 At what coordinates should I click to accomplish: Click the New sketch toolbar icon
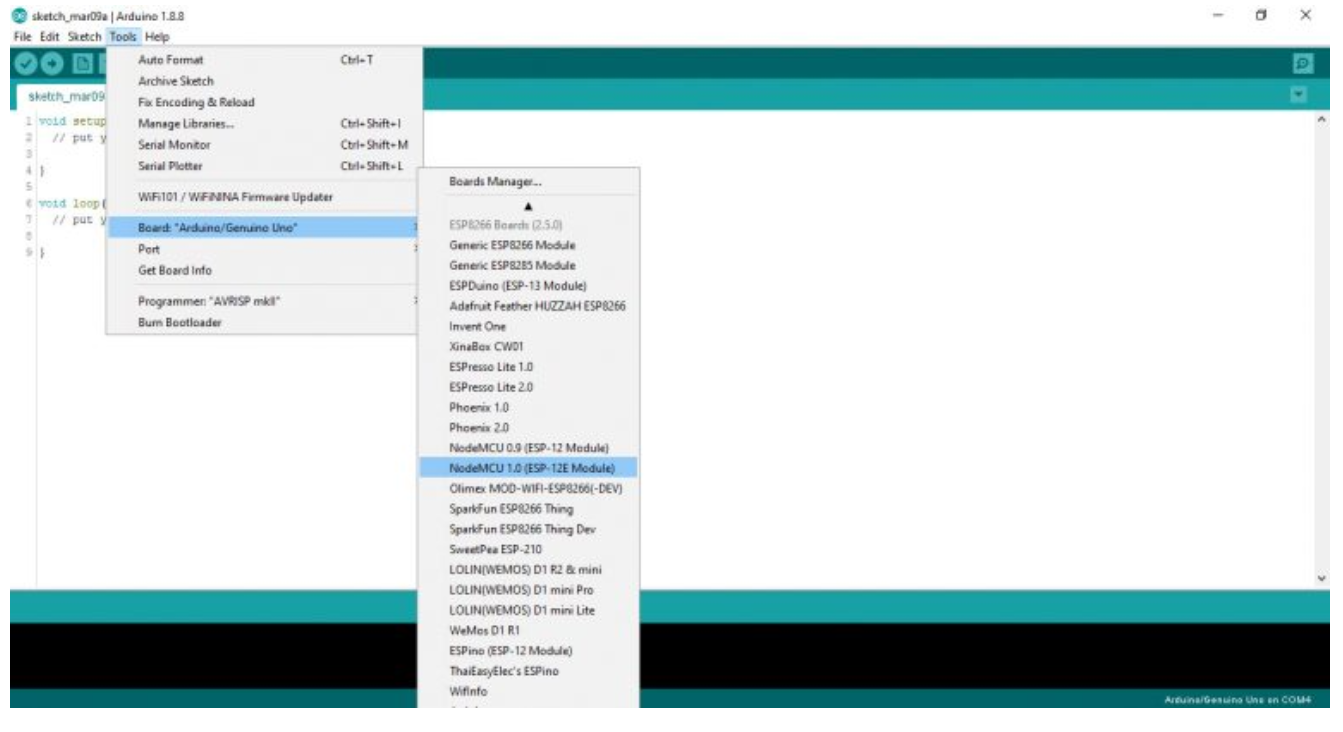85,62
